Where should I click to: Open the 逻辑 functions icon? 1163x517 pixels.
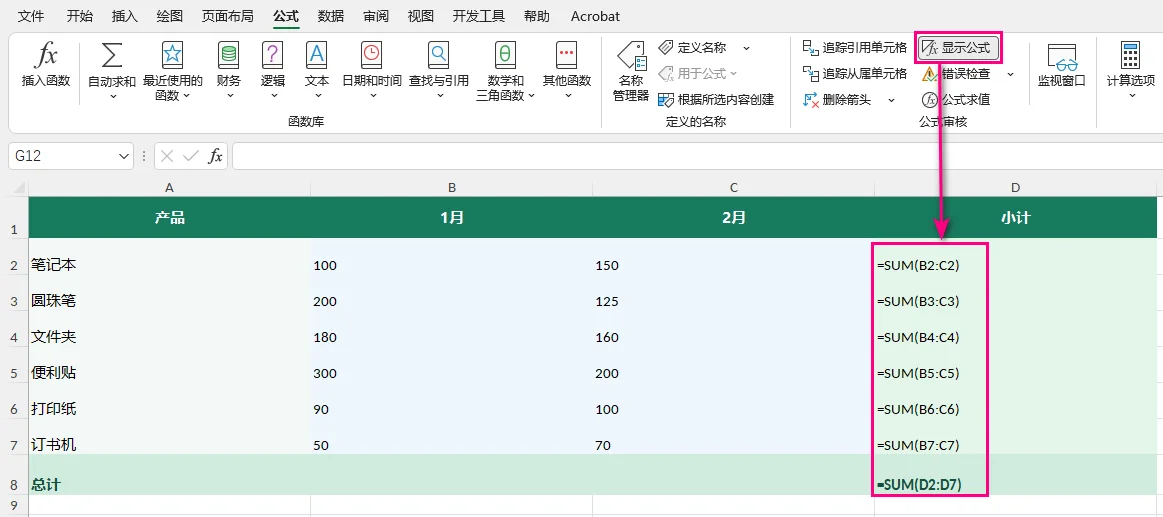tap(273, 55)
